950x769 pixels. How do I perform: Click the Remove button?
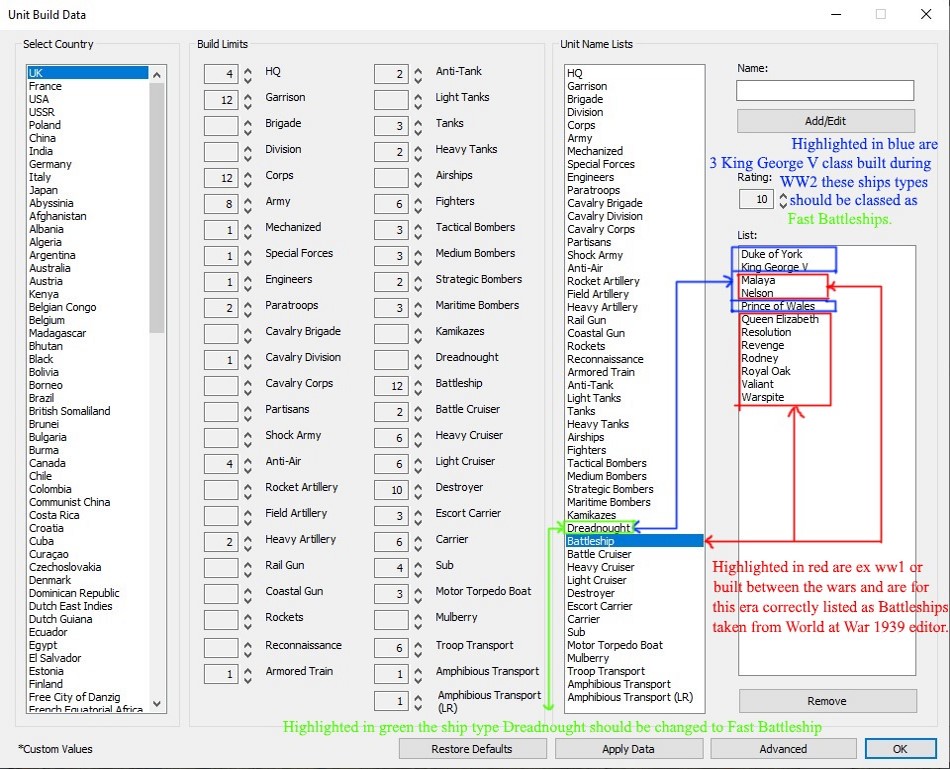827,701
